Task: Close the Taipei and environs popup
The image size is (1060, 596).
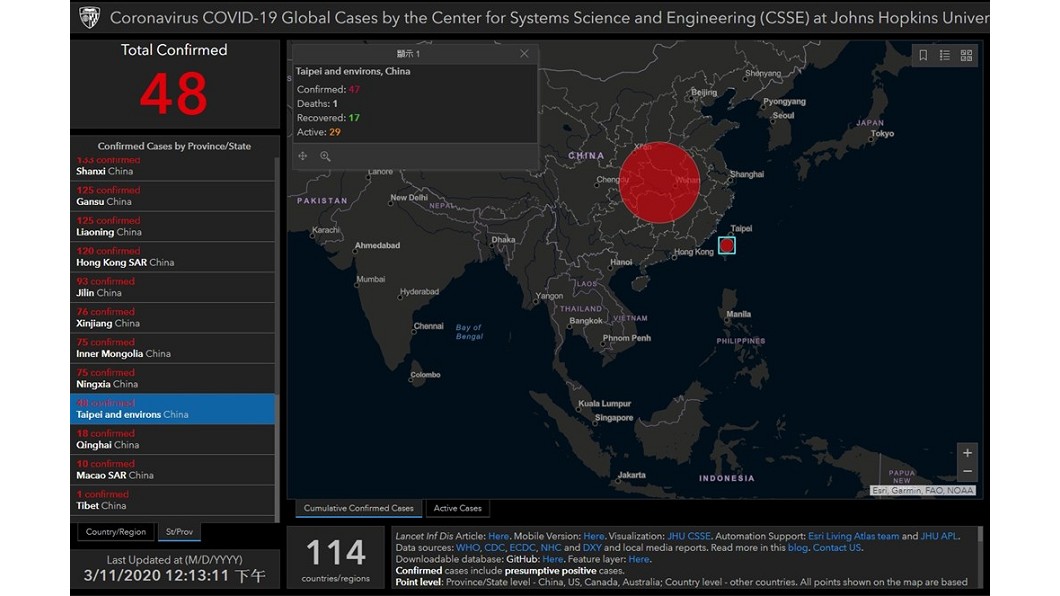Action: [x=524, y=53]
